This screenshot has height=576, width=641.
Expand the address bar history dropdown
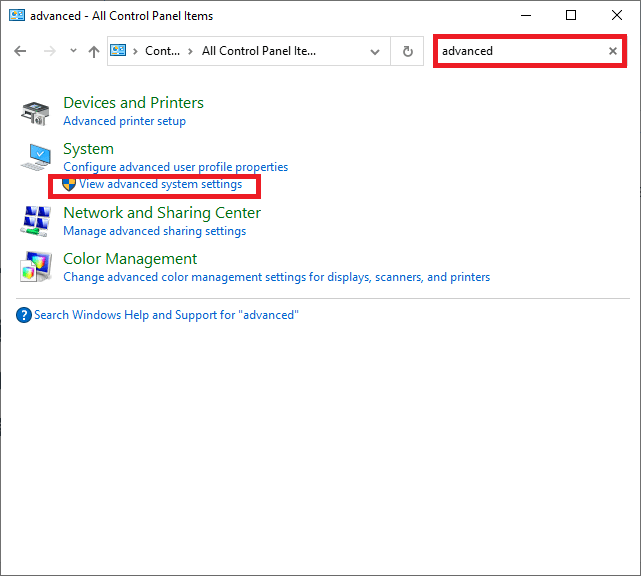pos(375,51)
